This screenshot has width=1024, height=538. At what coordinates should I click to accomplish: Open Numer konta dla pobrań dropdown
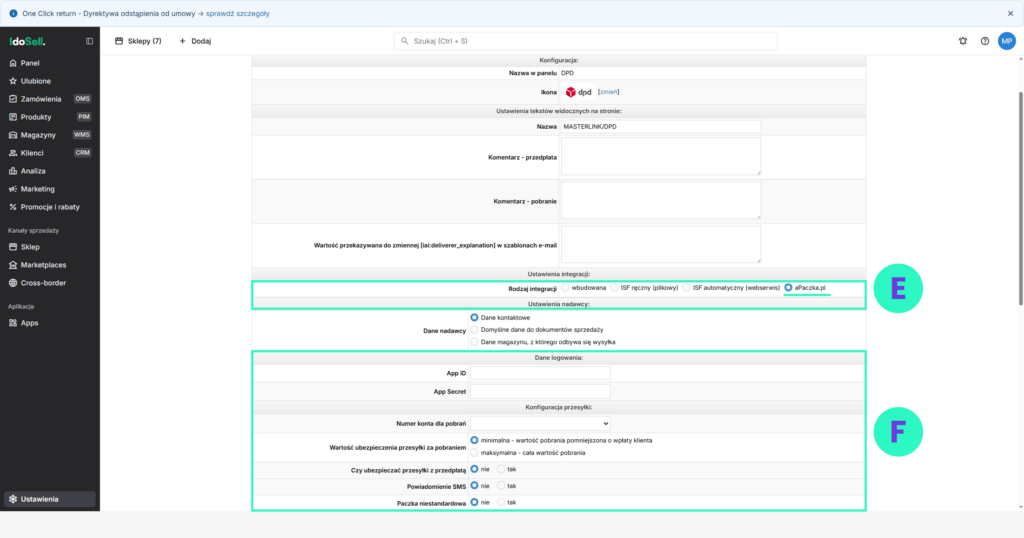[540, 424]
